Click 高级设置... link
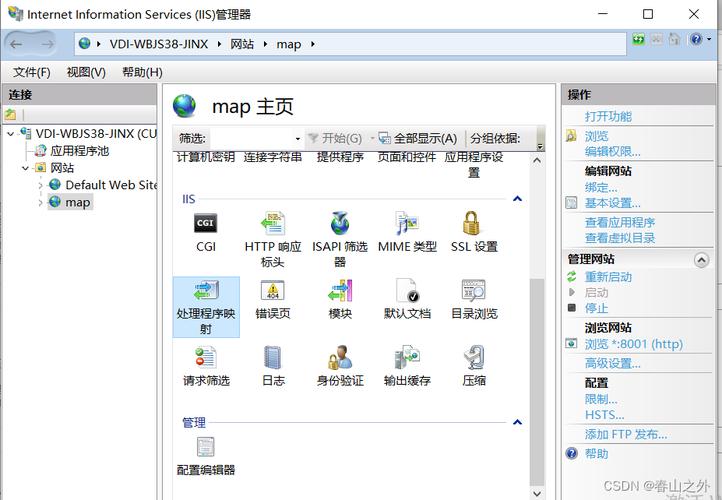Image resolution: width=722 pixels, height=500 pixels. tap(612, 364)
